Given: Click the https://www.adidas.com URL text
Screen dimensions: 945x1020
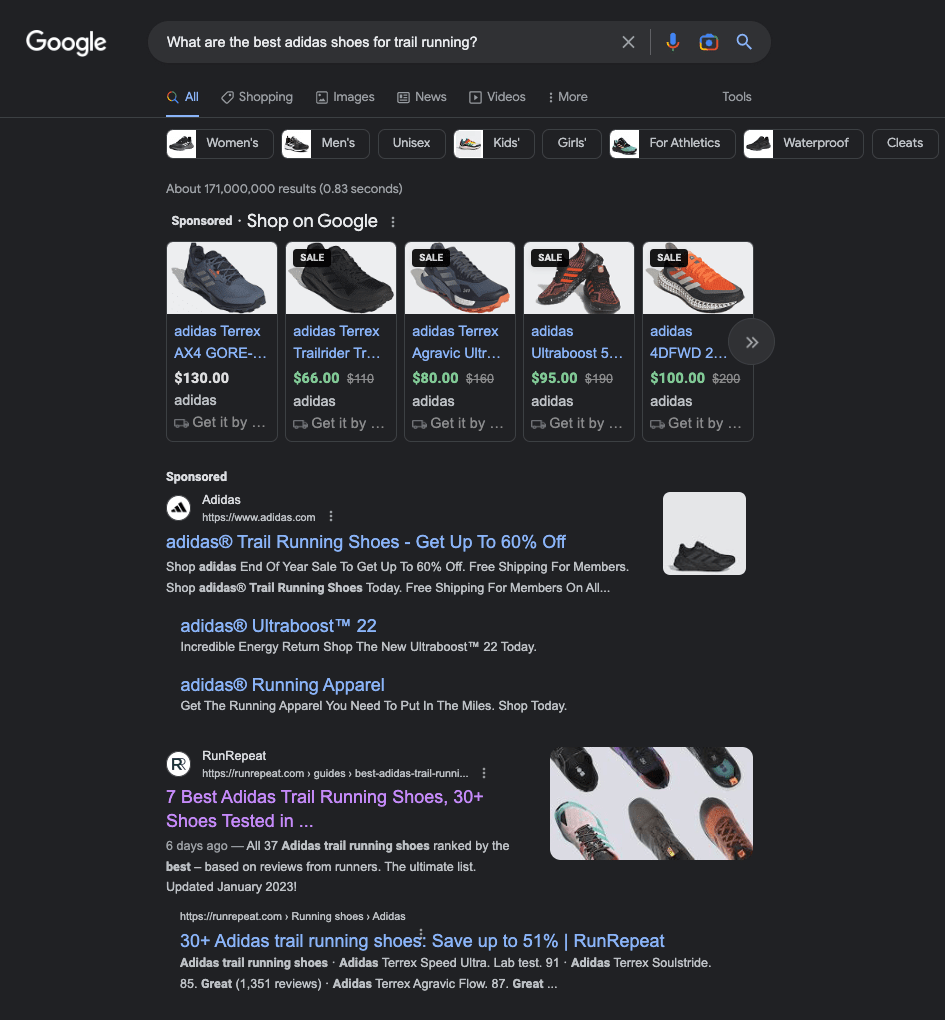Looking at the screenshot, I should tap(258, 517).
